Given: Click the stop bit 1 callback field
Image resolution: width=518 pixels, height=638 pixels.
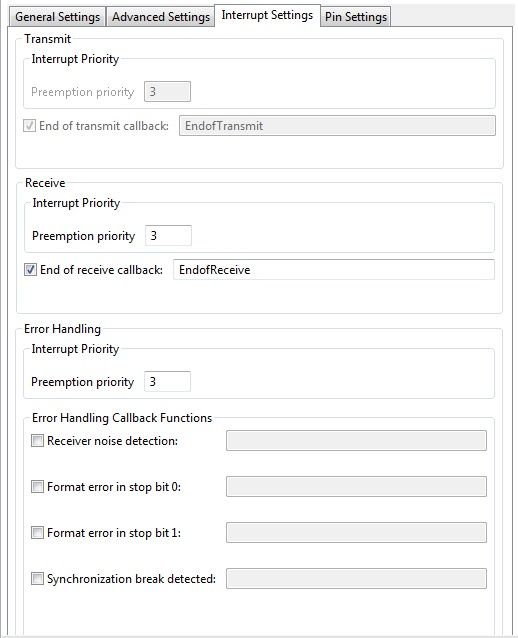Looking at the screenshot, I should click(356, 533).
